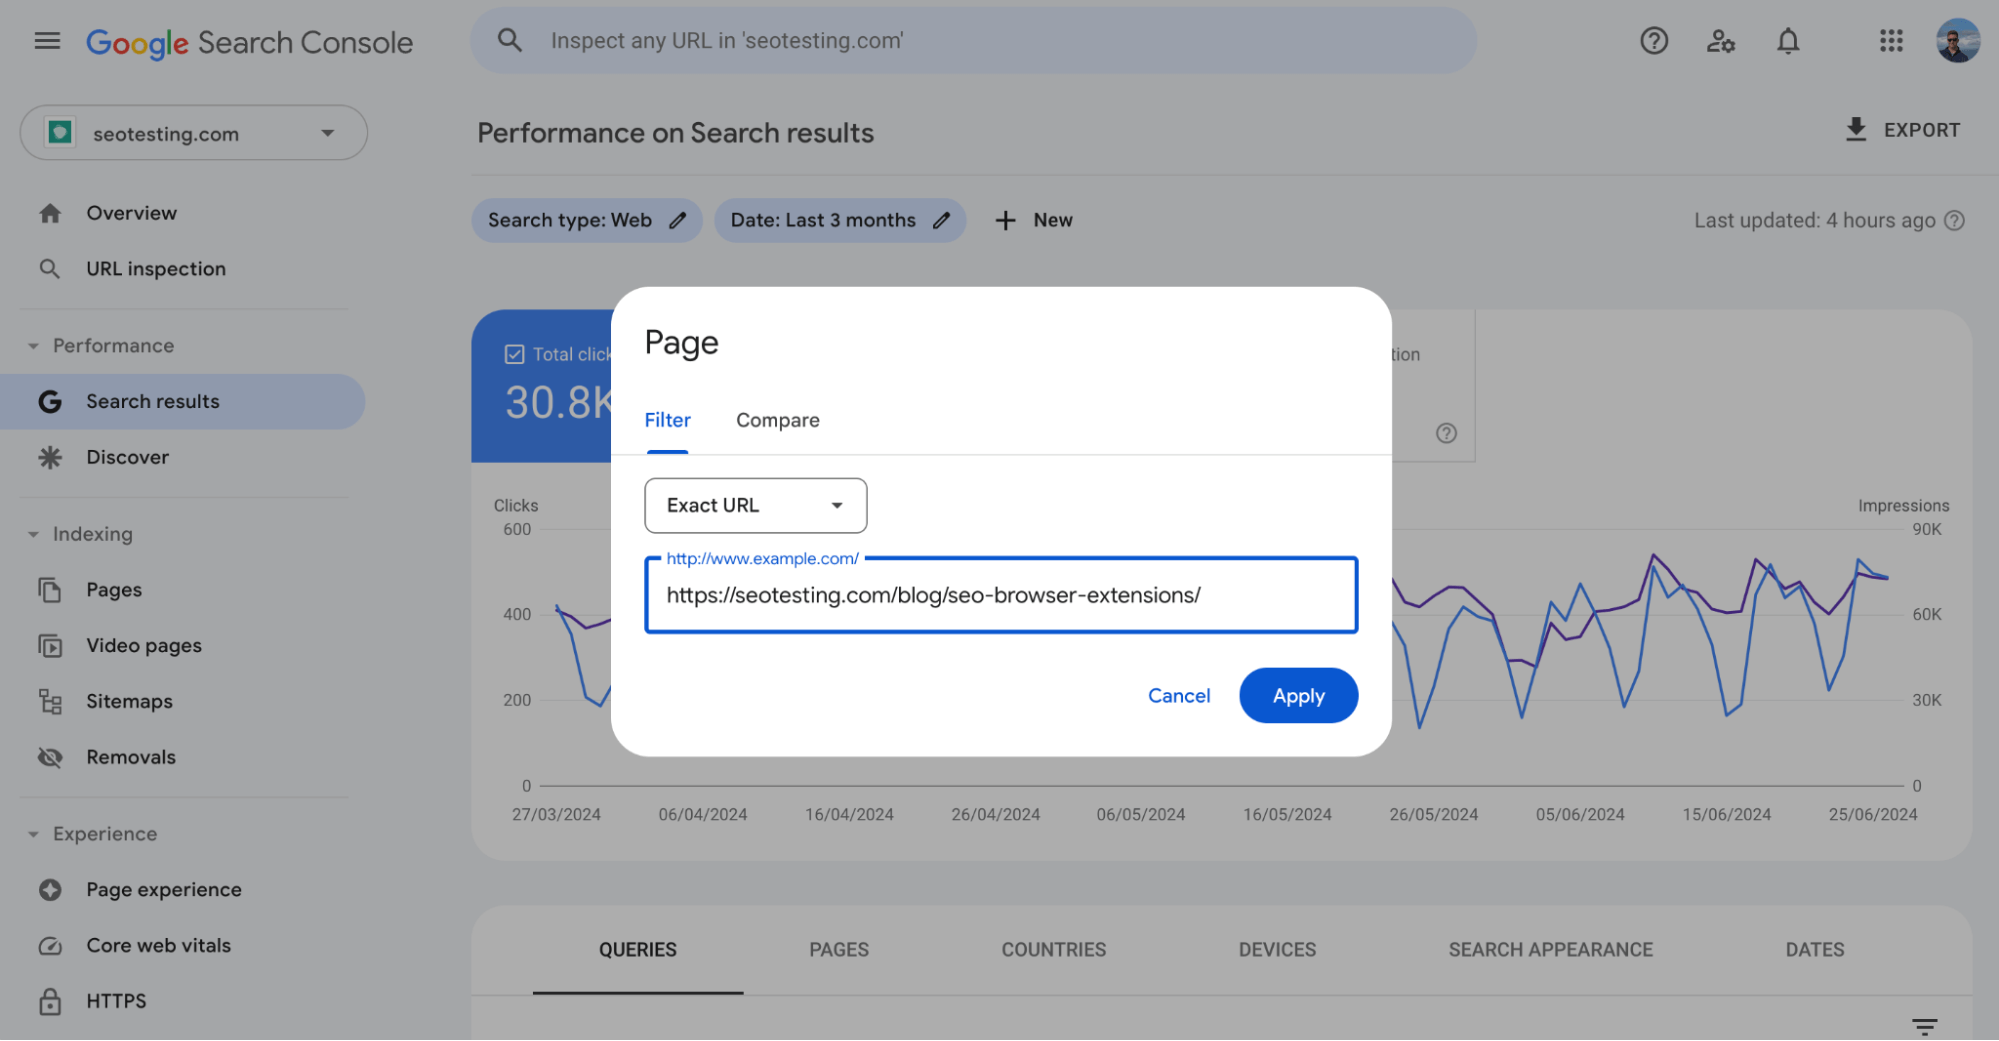Toggle the Total clicks checkbox
The image size is (1999, 1041).
pos(515,354)
